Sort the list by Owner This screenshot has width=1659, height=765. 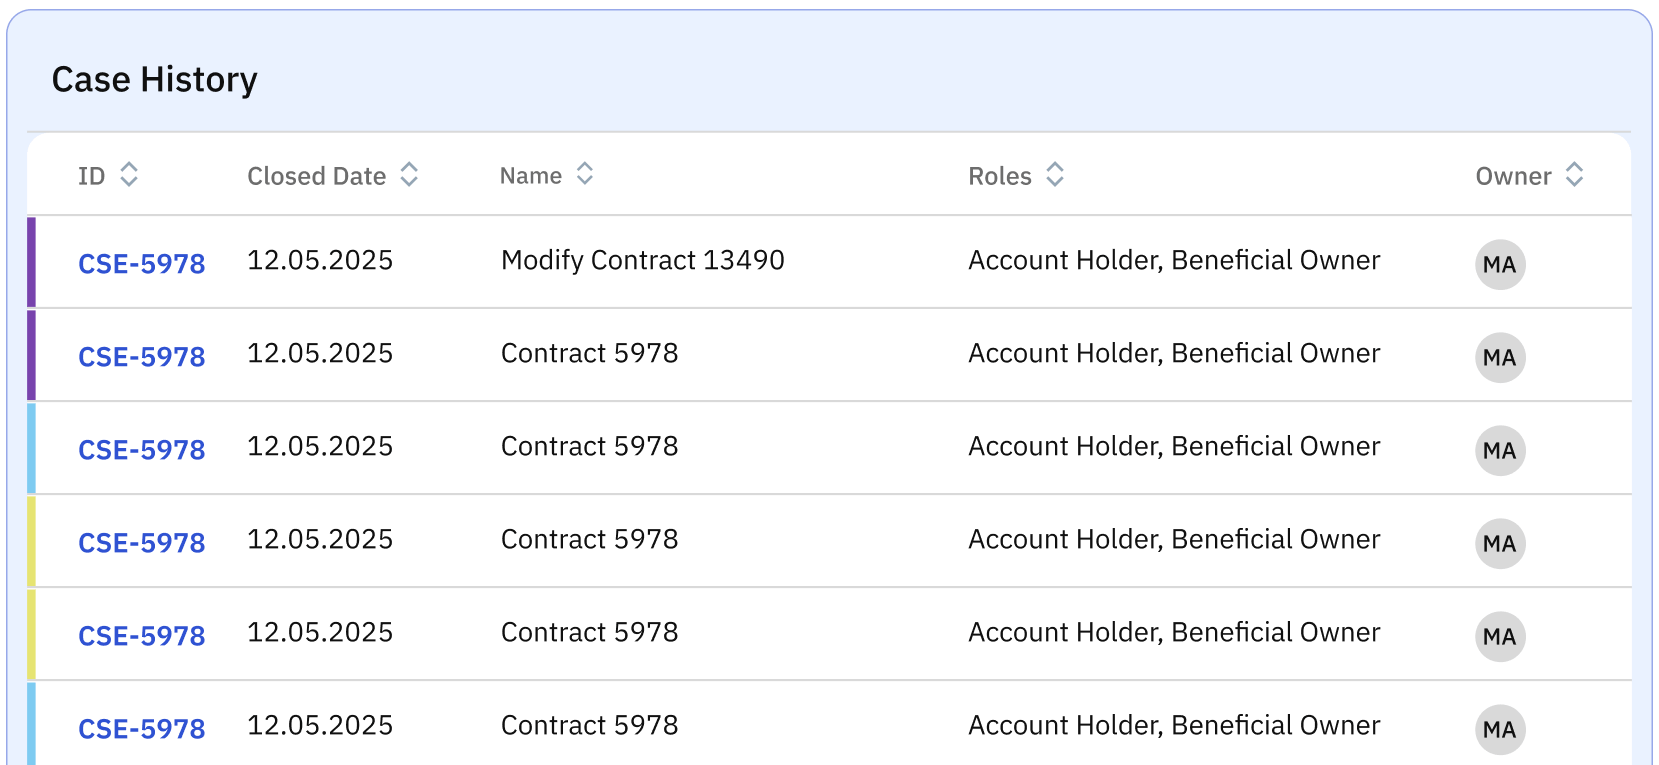[1574, 175]
